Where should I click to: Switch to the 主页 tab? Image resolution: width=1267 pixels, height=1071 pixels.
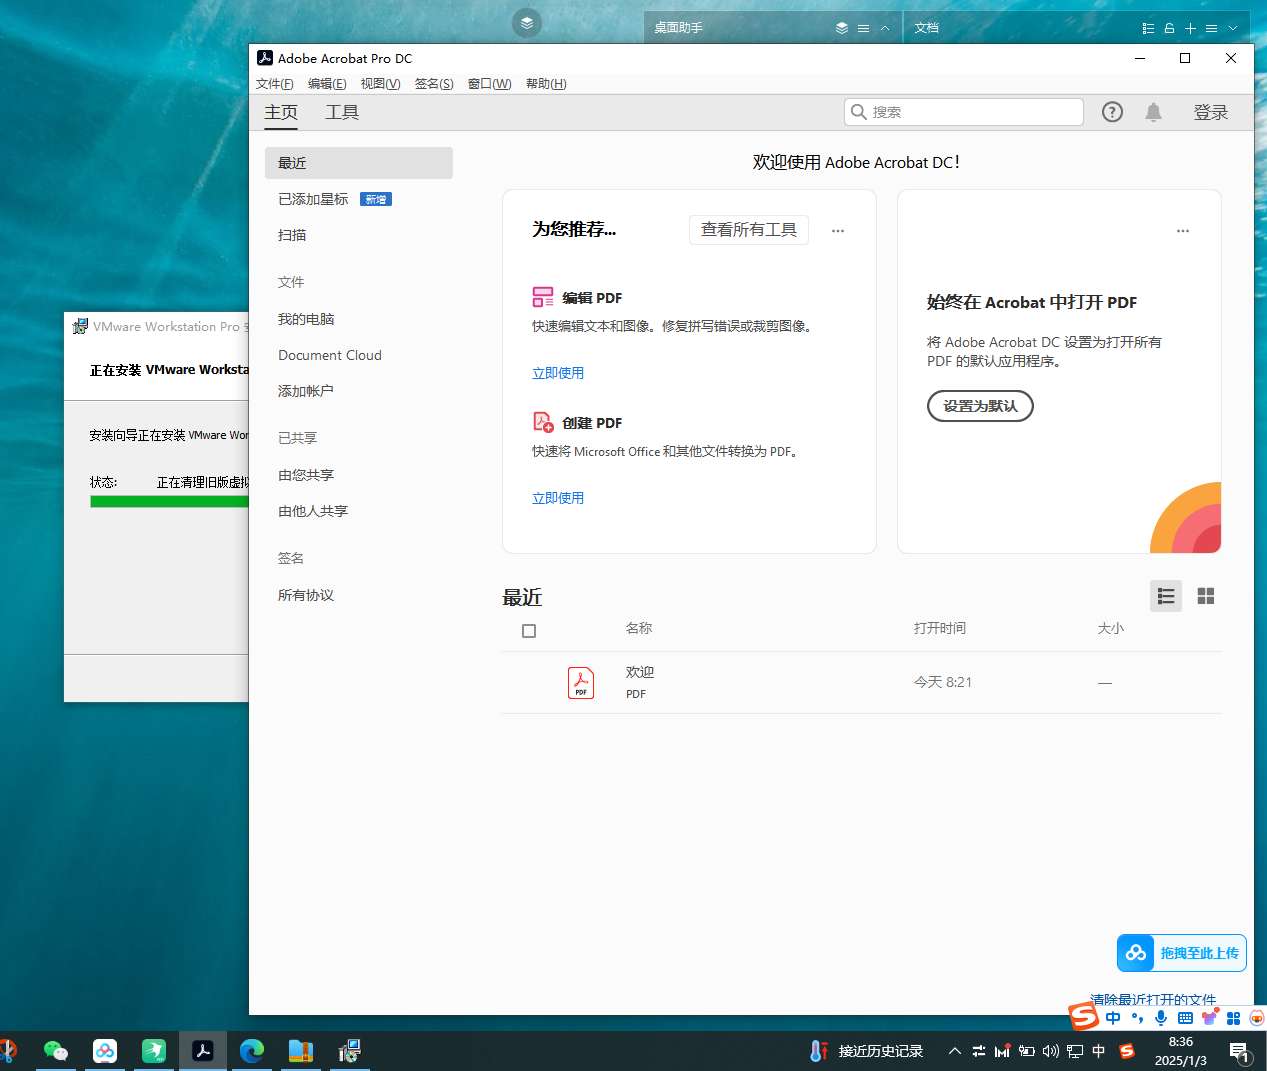coord(281,112)
